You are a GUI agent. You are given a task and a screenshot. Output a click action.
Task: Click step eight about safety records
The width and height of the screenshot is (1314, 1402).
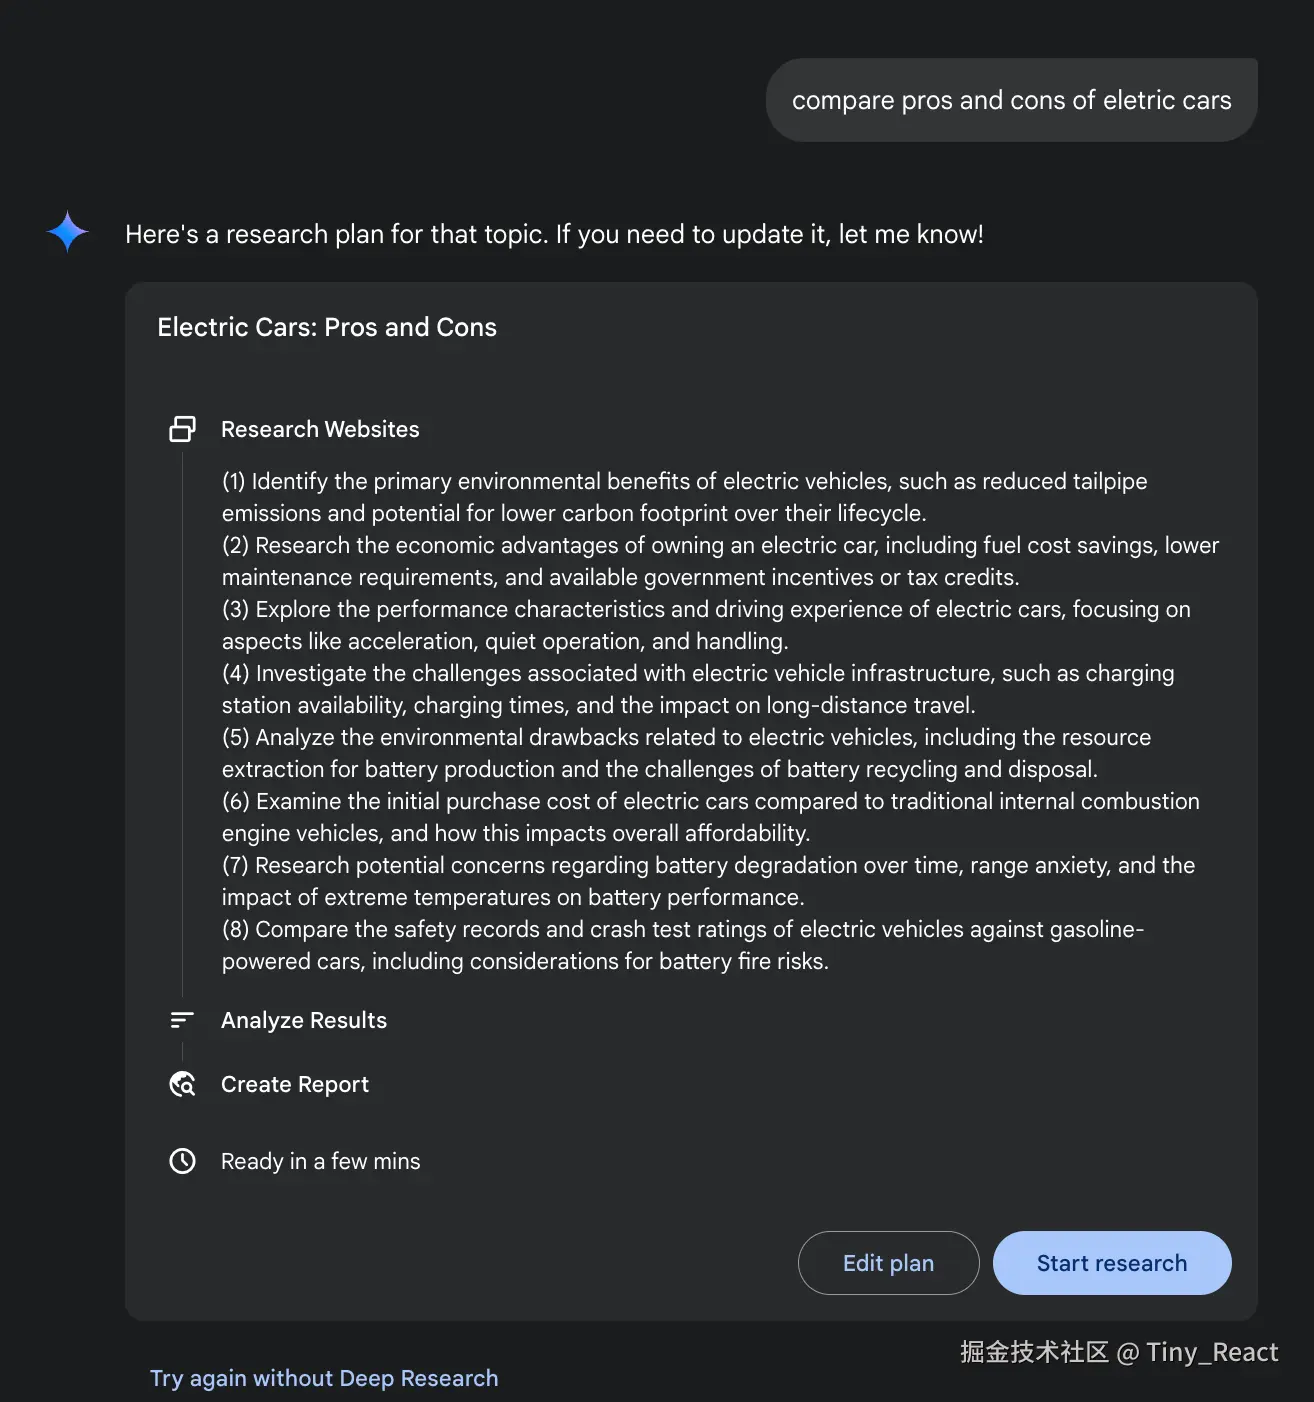[x=683, y=945]
